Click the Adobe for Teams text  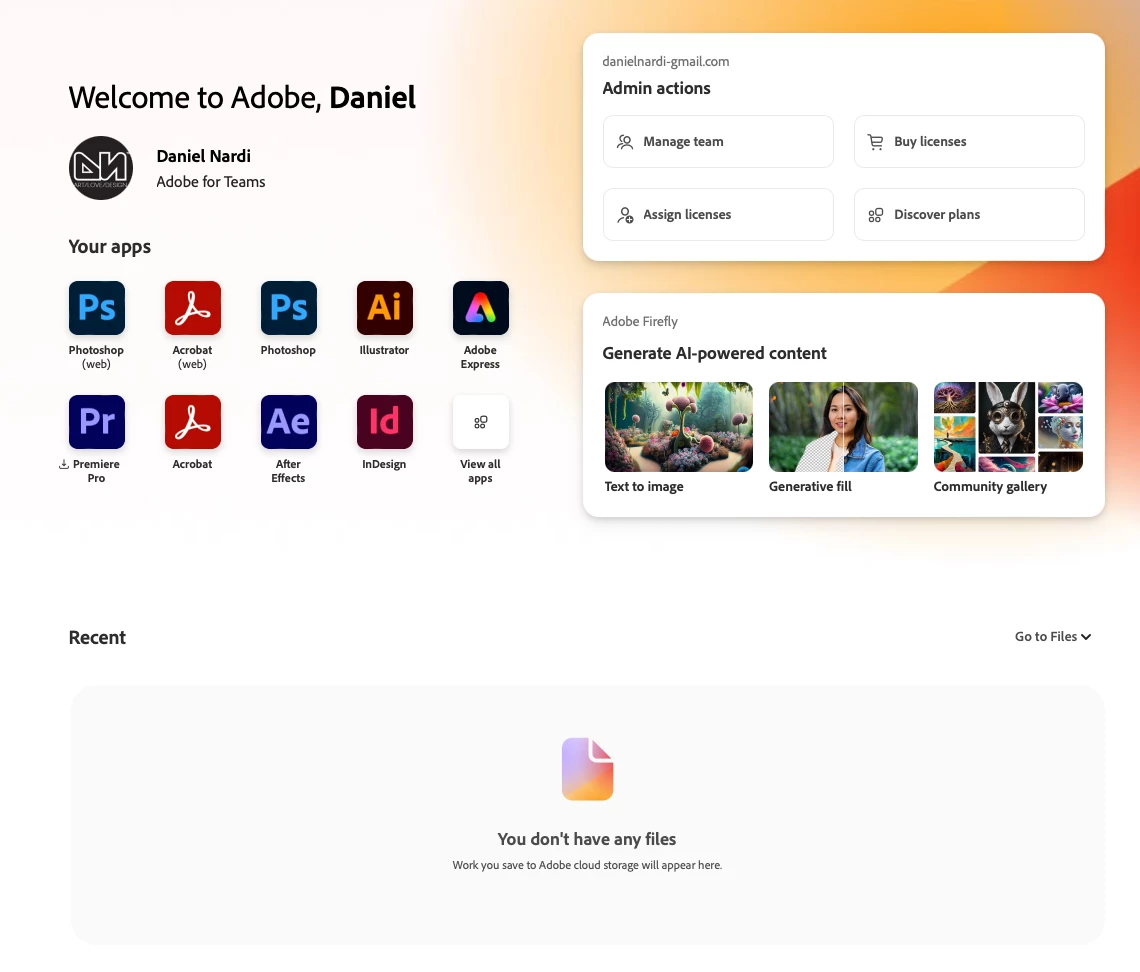tap(211, 182)
